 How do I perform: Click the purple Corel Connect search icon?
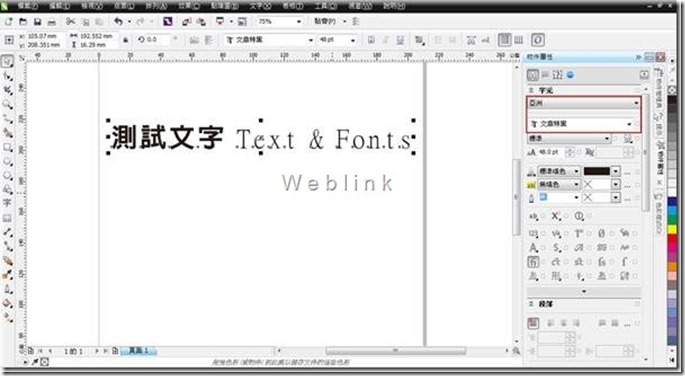[168, 21]
